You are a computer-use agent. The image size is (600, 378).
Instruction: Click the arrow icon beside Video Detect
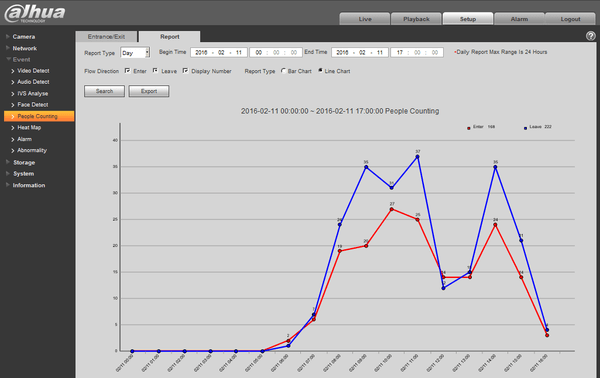click(x=13, y=71)
